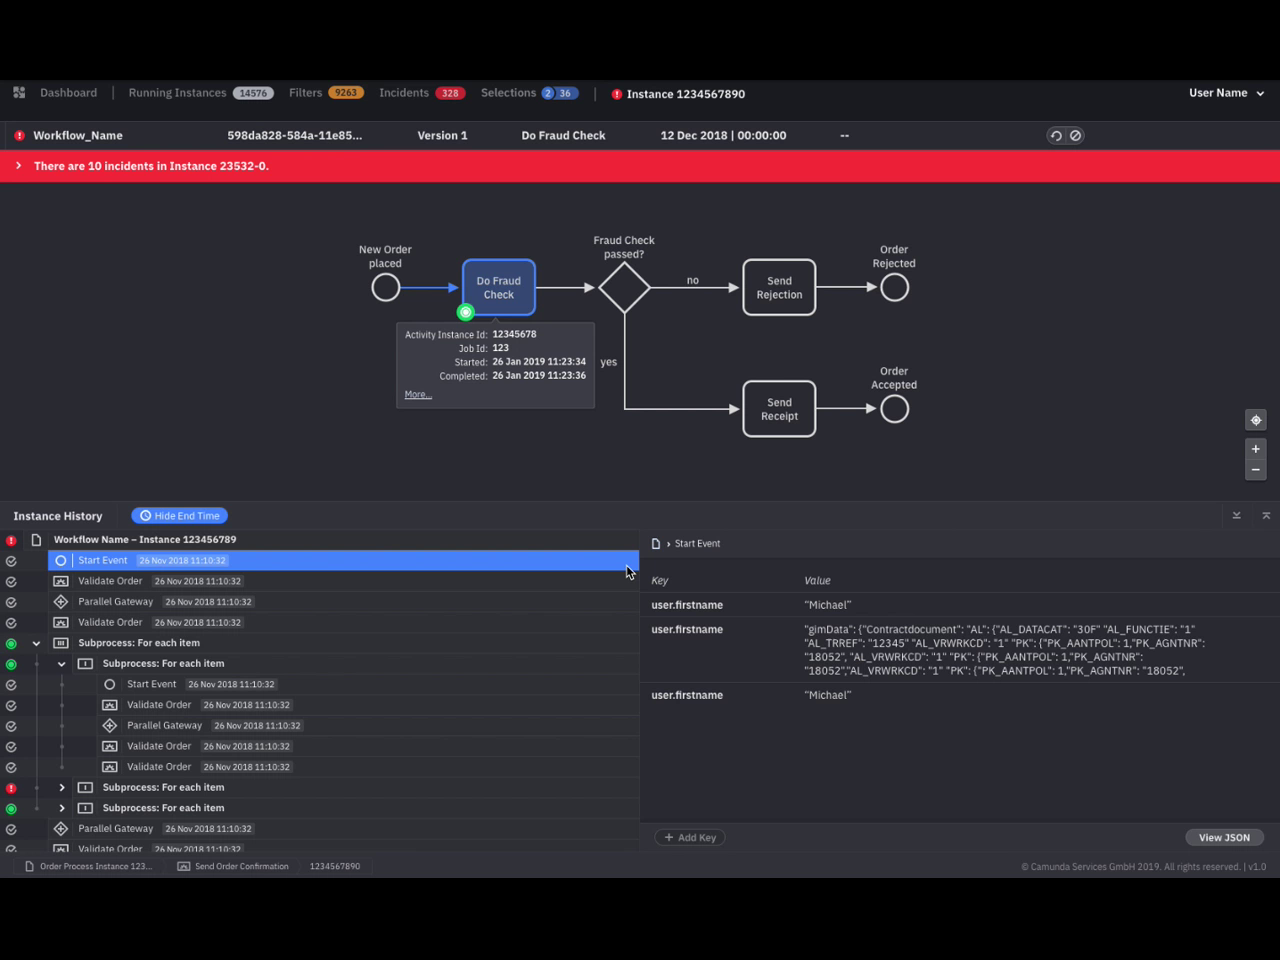Collapse the bottom panel with down-arrow icon
This screenshot has width=1280, height=960.
tap(1237, 516)
